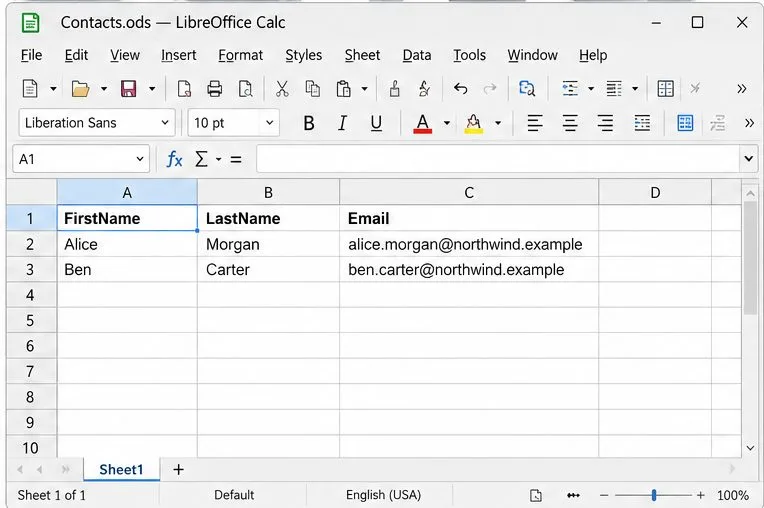Click the Sort rows icon
The height and width of the screenshot is (508, 764).
click(x=570, y=89)
